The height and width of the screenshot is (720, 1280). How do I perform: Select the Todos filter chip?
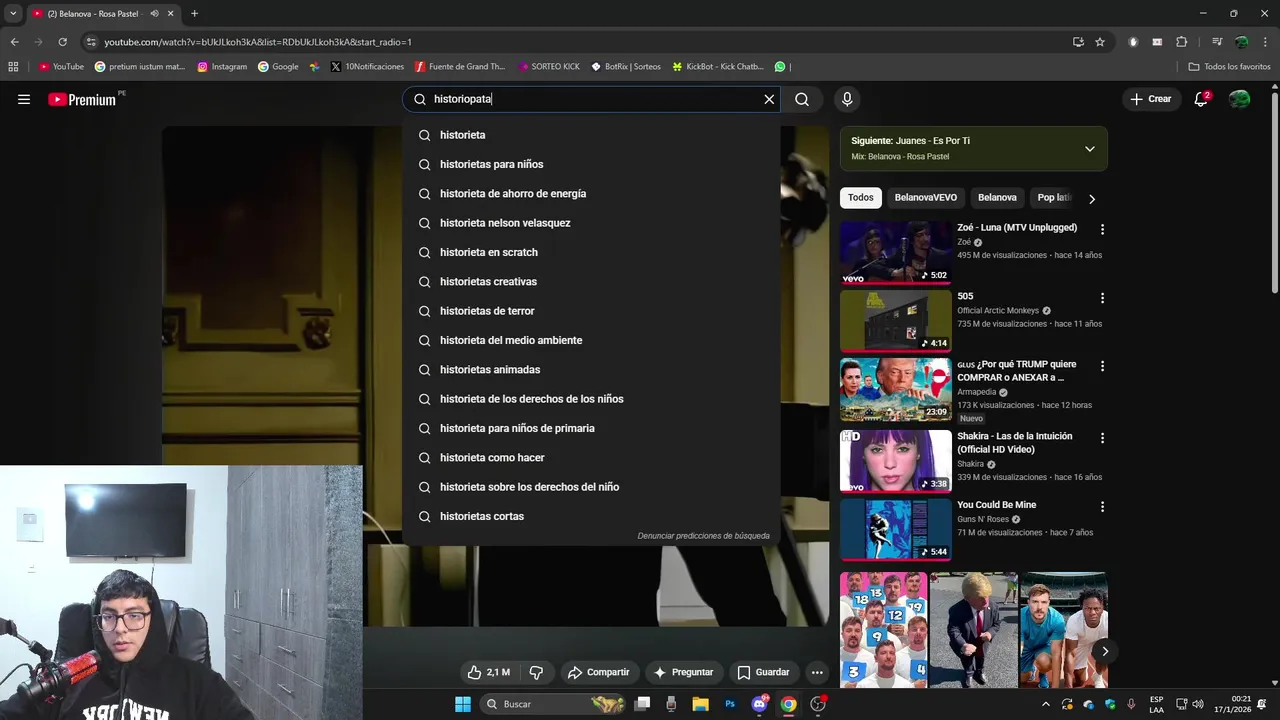tap(861, 198)
